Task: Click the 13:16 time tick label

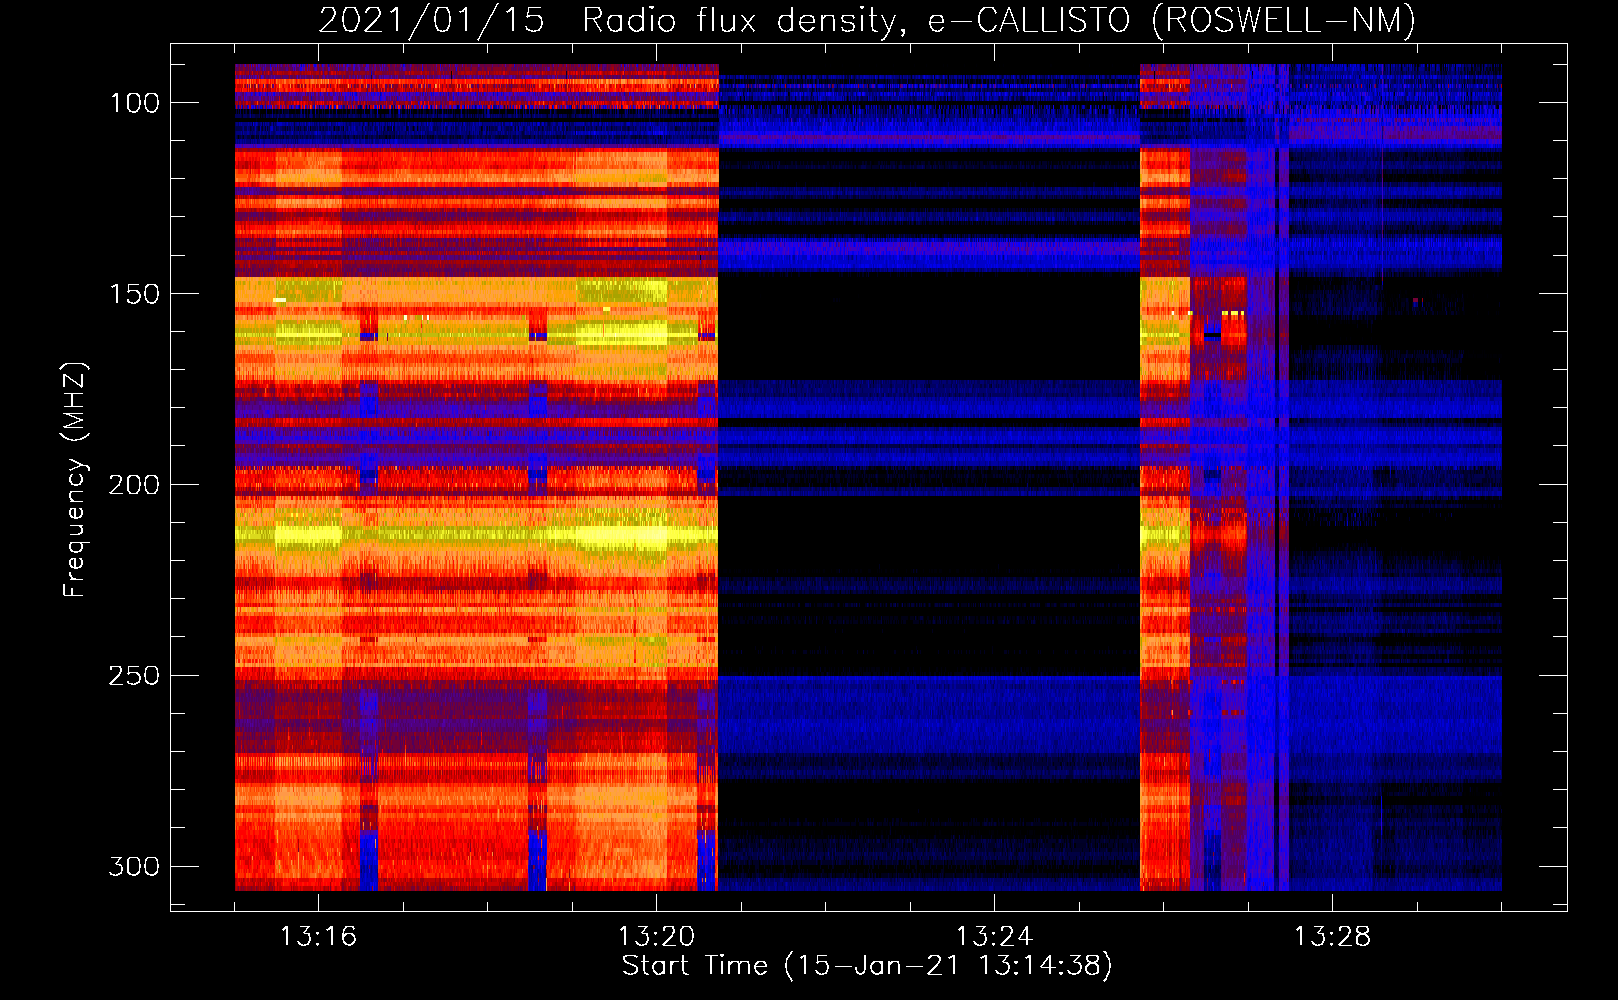Action: 318,937
